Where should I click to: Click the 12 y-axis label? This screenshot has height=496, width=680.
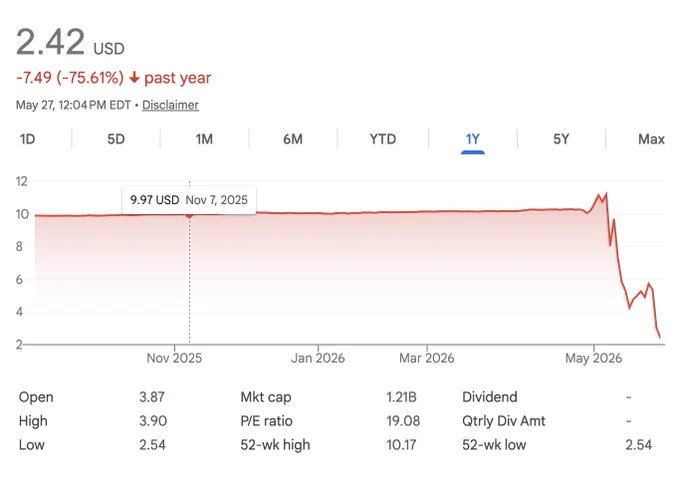(21, 181)
